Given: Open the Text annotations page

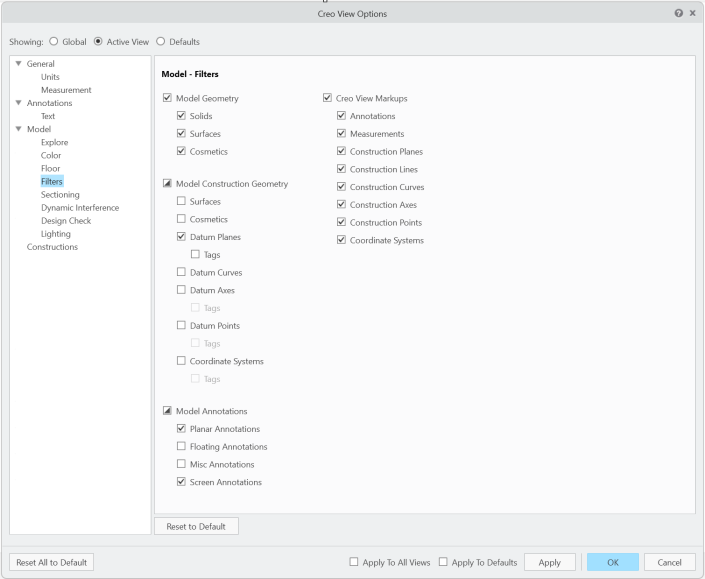Looking at the screenshot, I should 48,116.
